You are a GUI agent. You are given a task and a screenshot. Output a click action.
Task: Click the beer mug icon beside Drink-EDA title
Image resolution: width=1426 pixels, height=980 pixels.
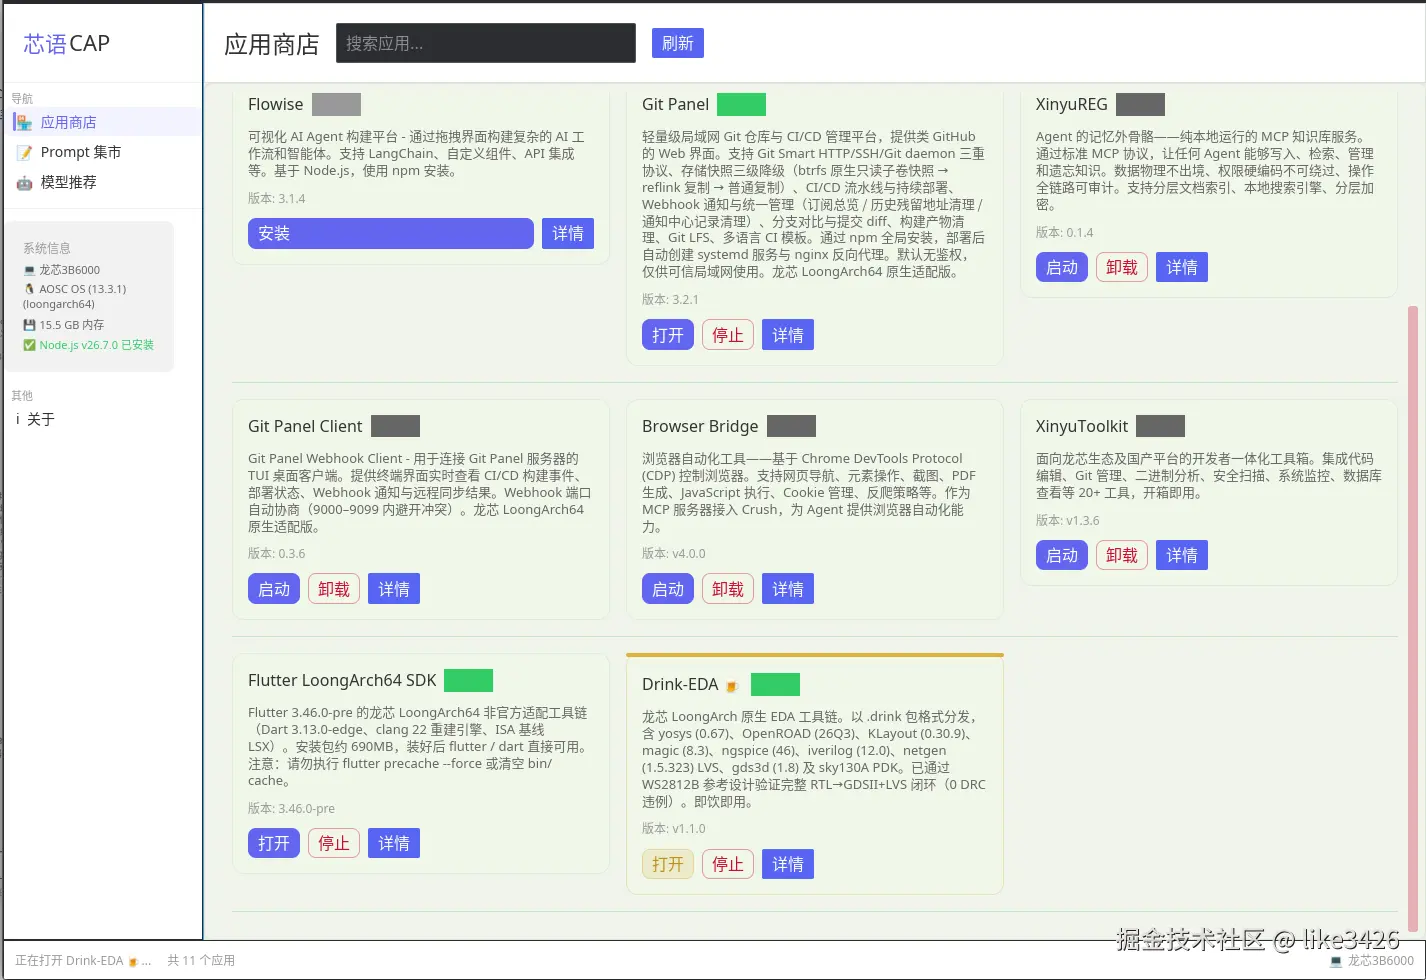click(731, 686)
